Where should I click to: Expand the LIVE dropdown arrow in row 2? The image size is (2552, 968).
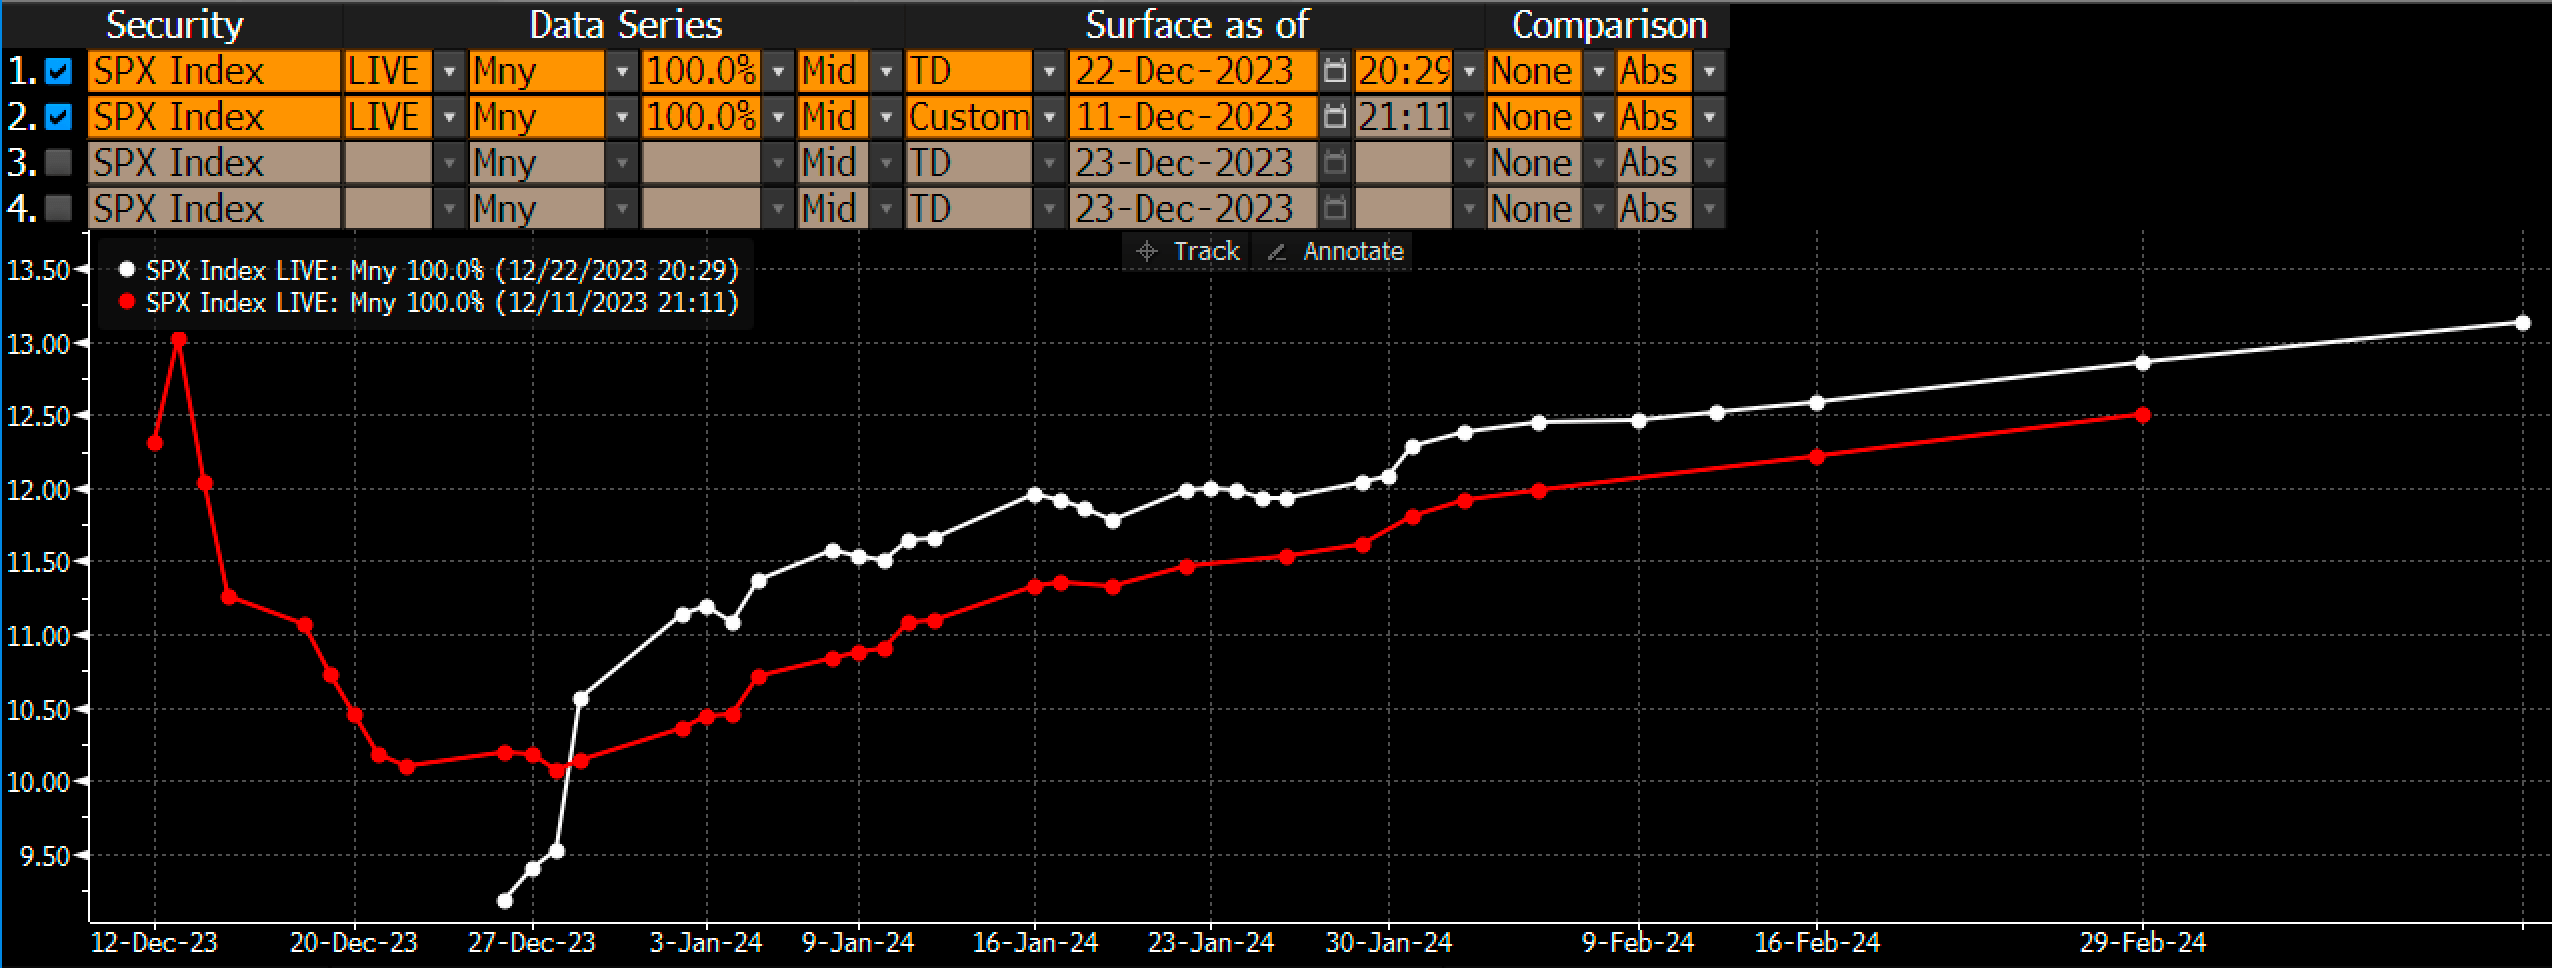(x=450, y=117)
